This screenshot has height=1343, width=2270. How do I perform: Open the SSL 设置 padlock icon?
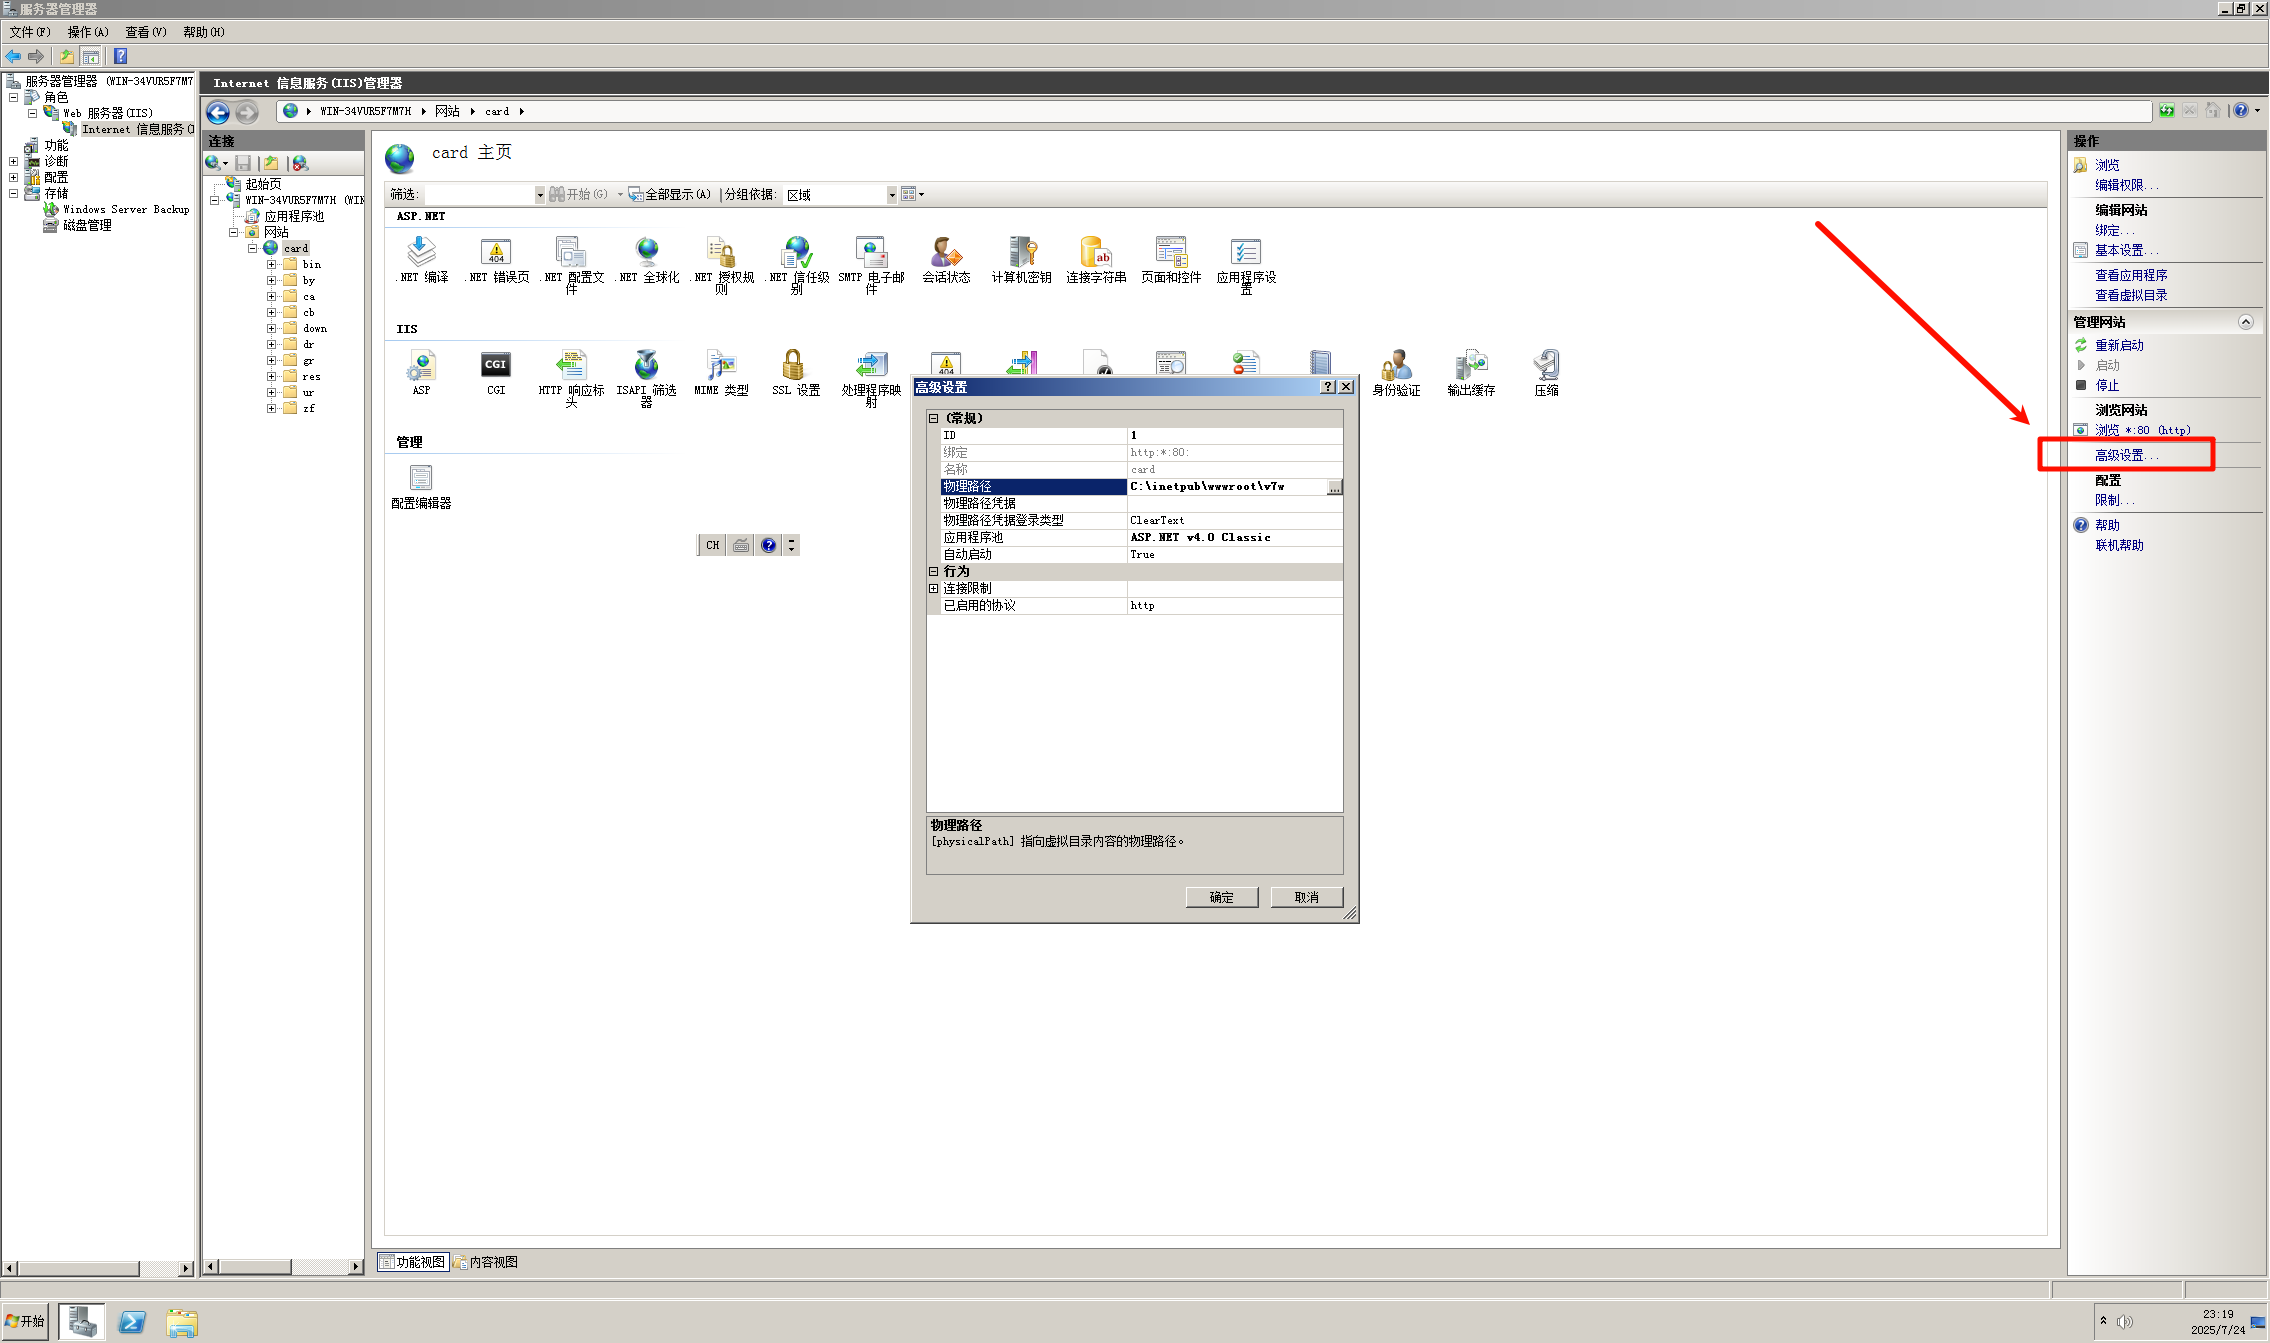[x=794, y=366]
